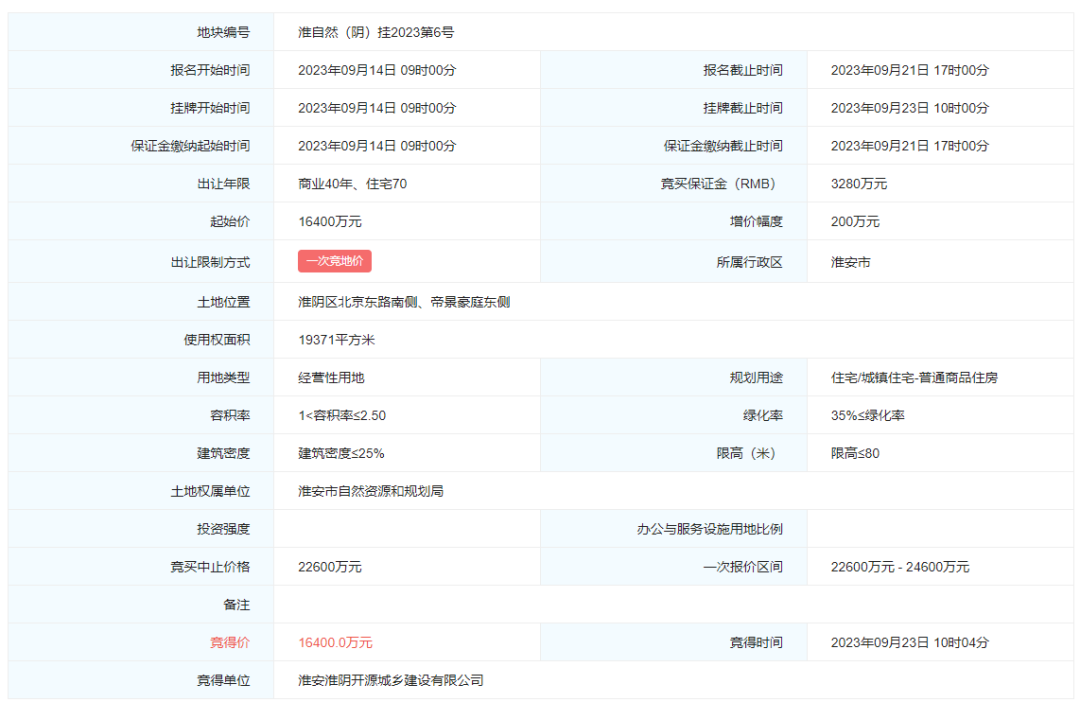Click the parcel number 淮自然（阴）挂2023第6号
Viewport: 1080px width, 702px height.
(376, 32)
